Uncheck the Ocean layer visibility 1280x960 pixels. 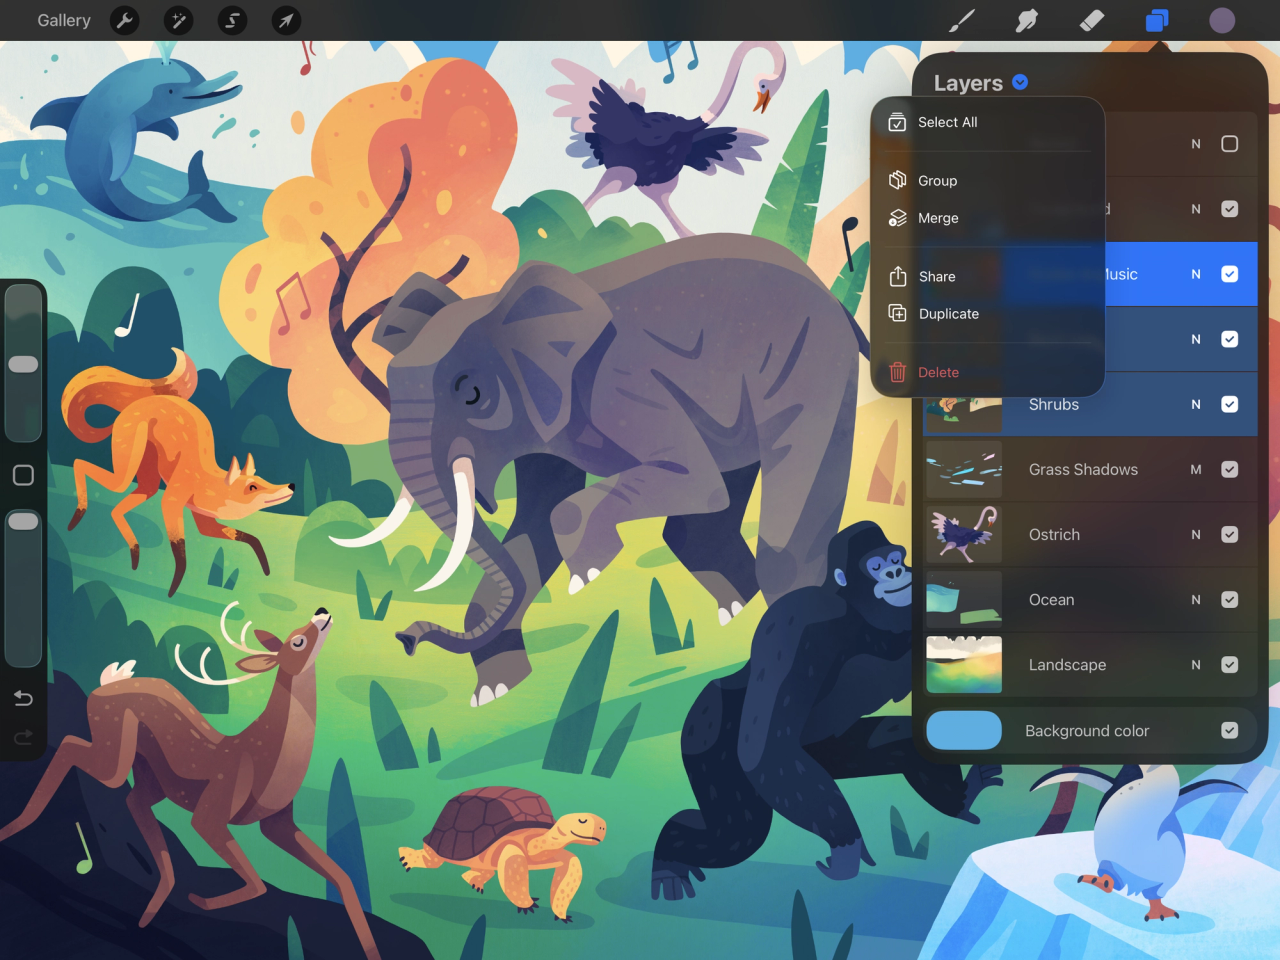[1230, 599]
